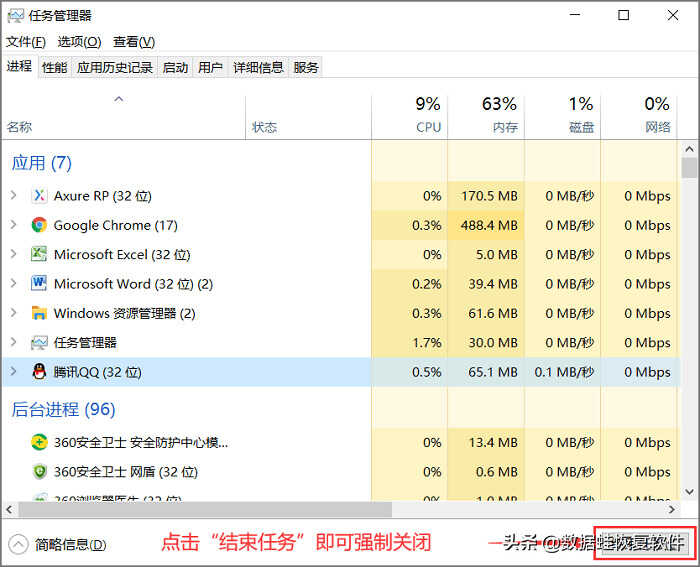Switch to the 启动 tab
700x567 pixels.
click(x=175, y=67)
